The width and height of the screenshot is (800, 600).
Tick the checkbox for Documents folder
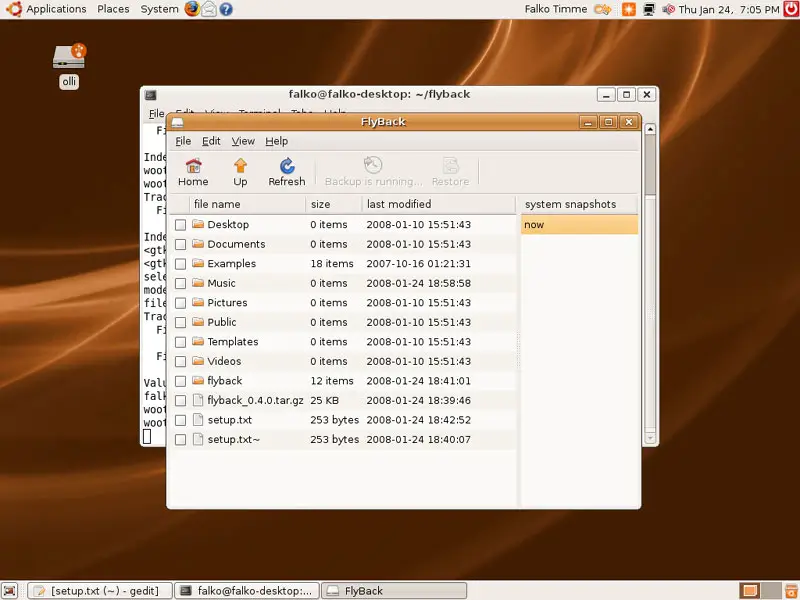pos(180,244)
